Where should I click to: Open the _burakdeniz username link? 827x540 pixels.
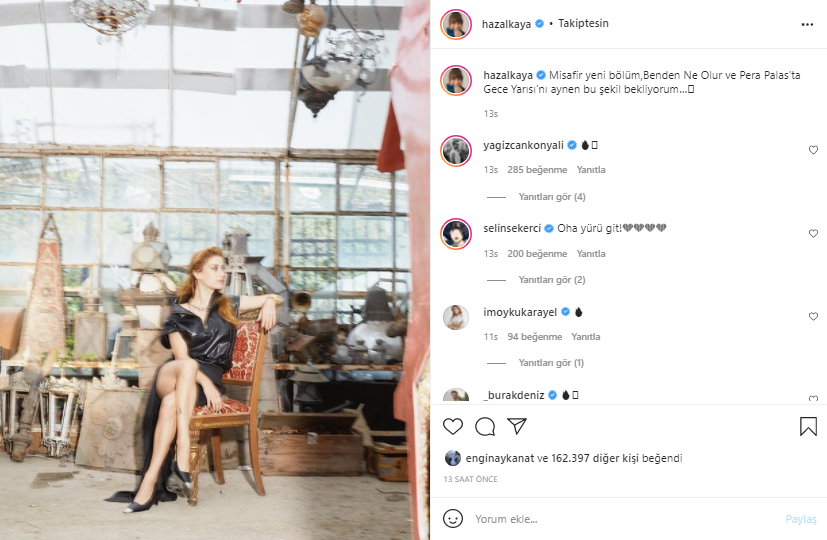pyautogui.click(x=513, y=395)
